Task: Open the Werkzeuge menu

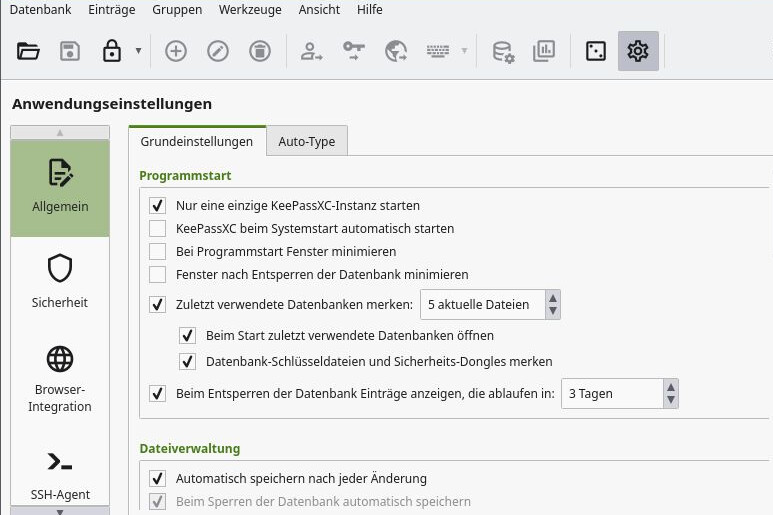Action: (x=250, y=10)
